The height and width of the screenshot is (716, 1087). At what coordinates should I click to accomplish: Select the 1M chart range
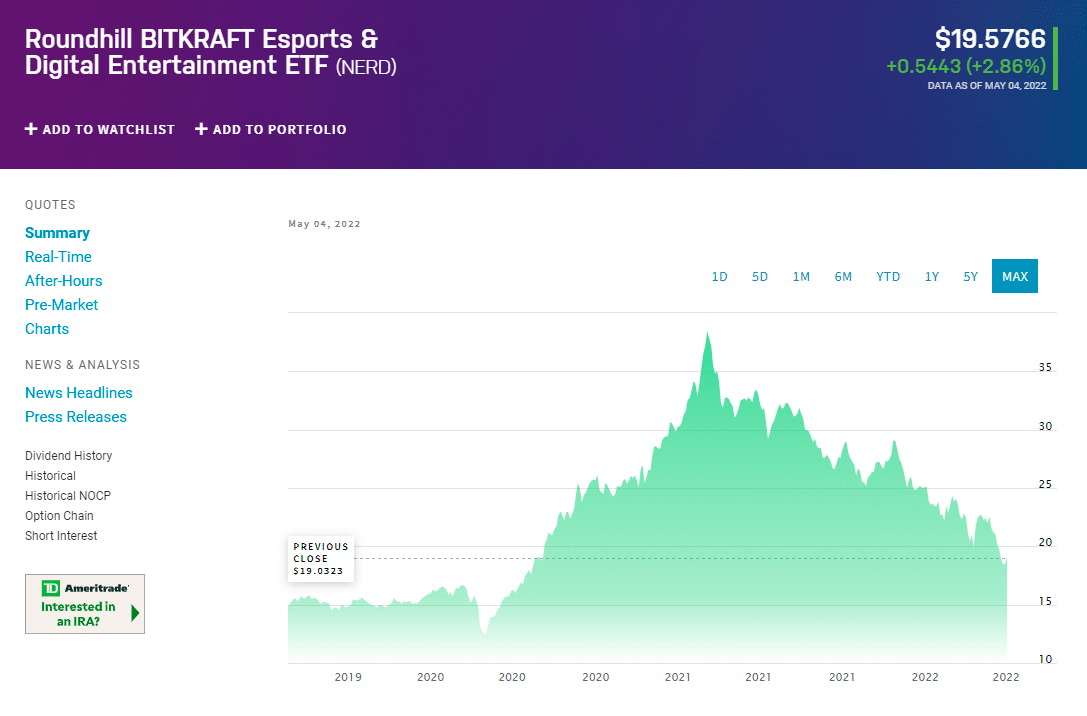801,277
